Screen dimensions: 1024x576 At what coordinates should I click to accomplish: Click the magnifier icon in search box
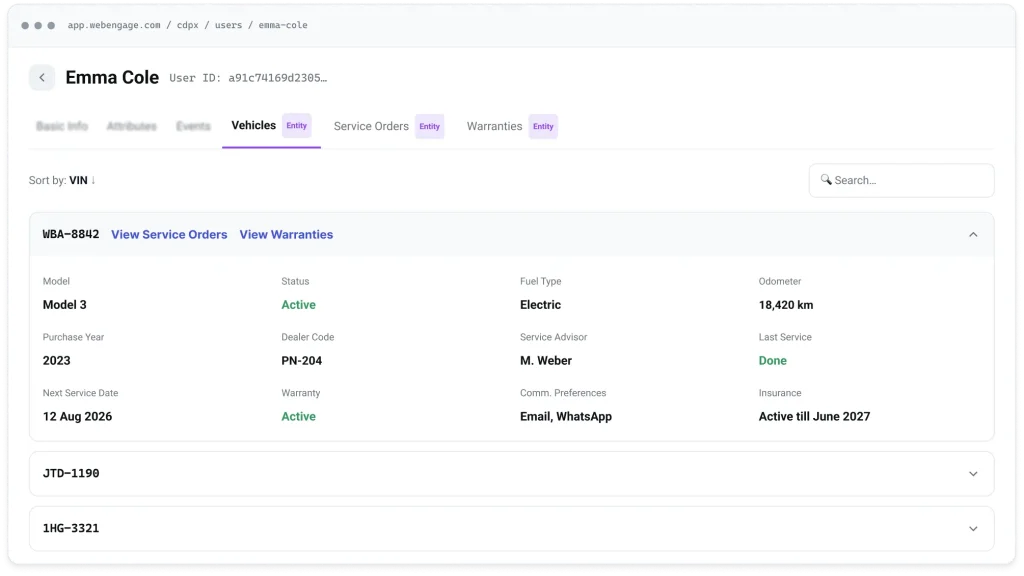pyautogui.click(x=825, y=180)
